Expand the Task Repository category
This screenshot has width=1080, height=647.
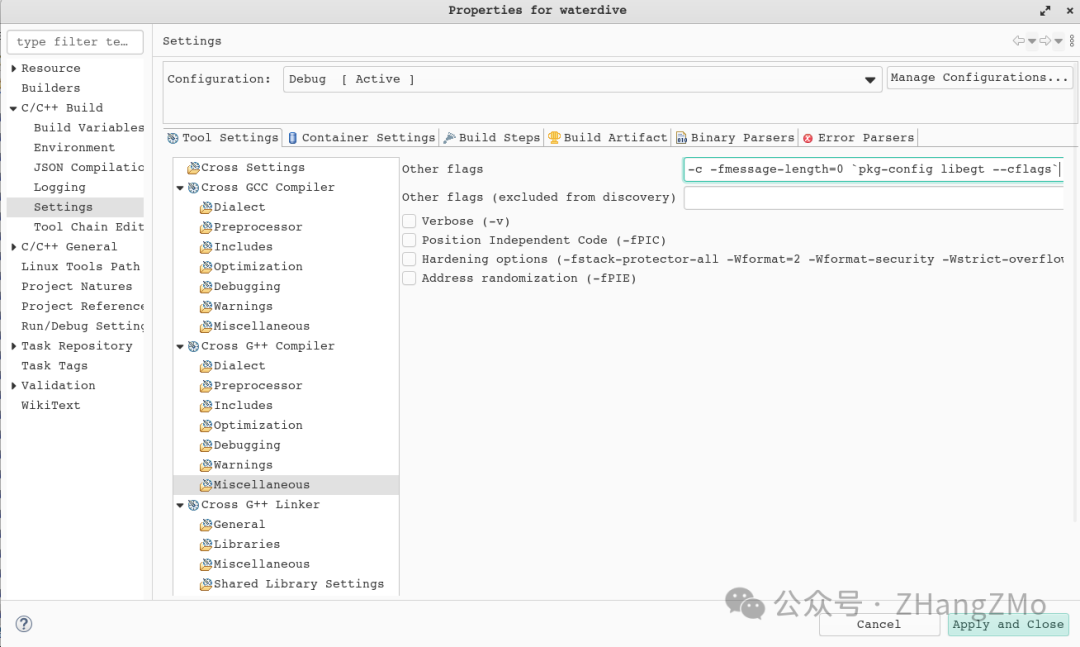click(14, 346)
